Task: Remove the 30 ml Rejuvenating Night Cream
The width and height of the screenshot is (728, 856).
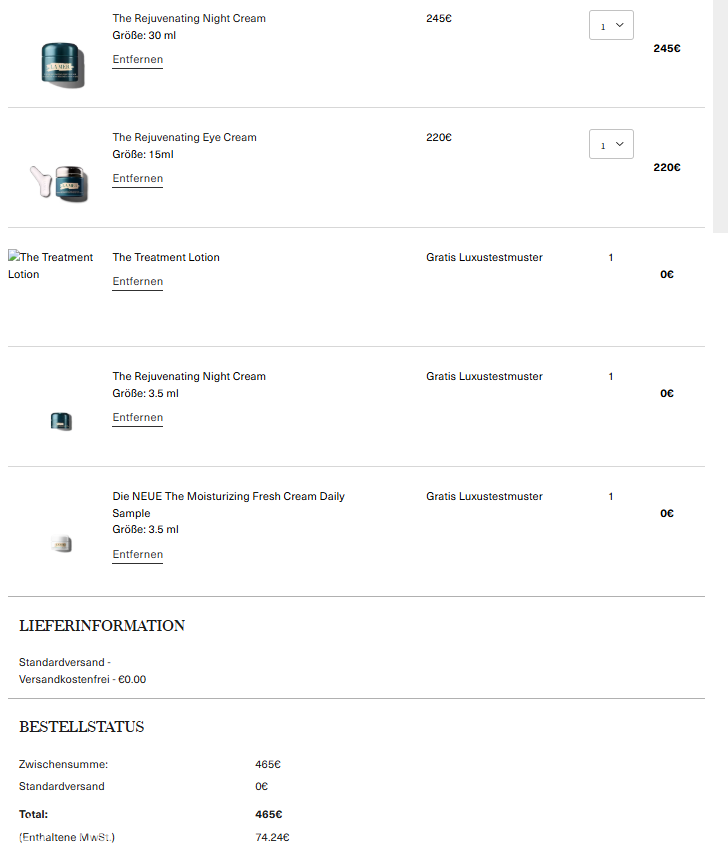Action: (137, 60)
